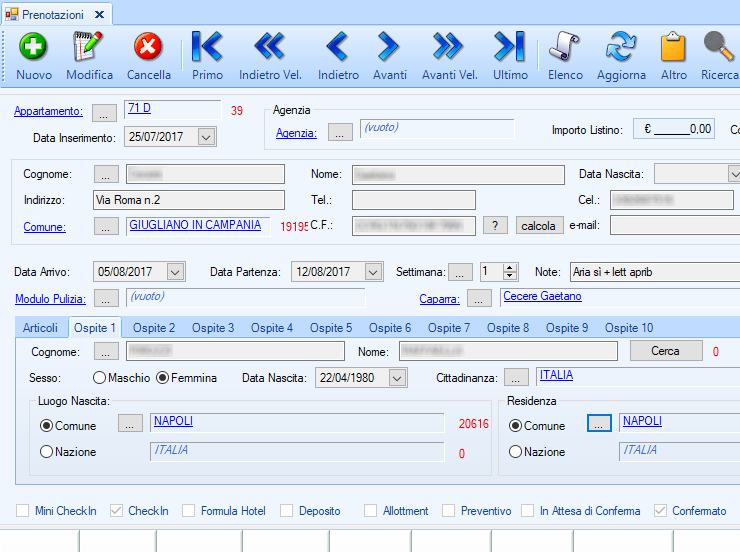The width and height of the screenshot is (740, 552).
Task: Refresh data with Aggiorna icon
Action: [x=621, y=47]
